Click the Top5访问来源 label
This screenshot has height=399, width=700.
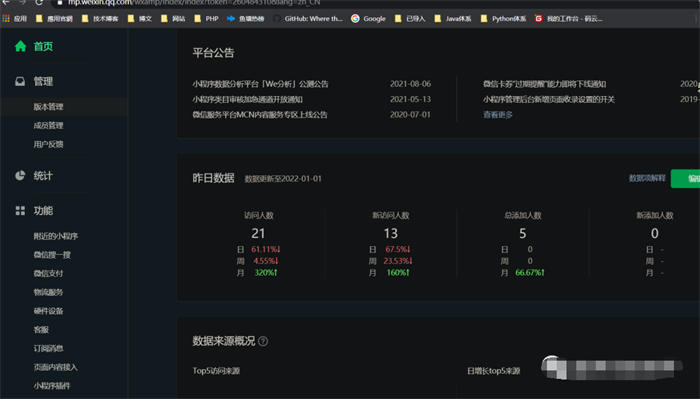point(216,371)
